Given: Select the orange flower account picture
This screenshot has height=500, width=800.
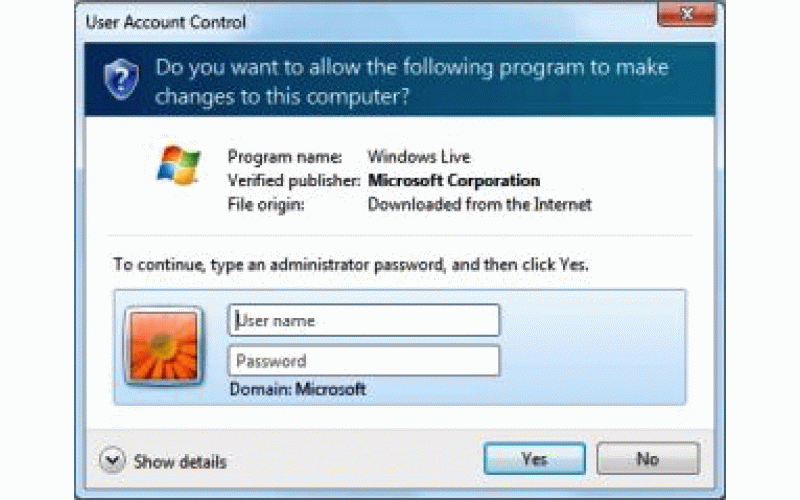Looking at the screenshot, I should [x=164, y=347].
